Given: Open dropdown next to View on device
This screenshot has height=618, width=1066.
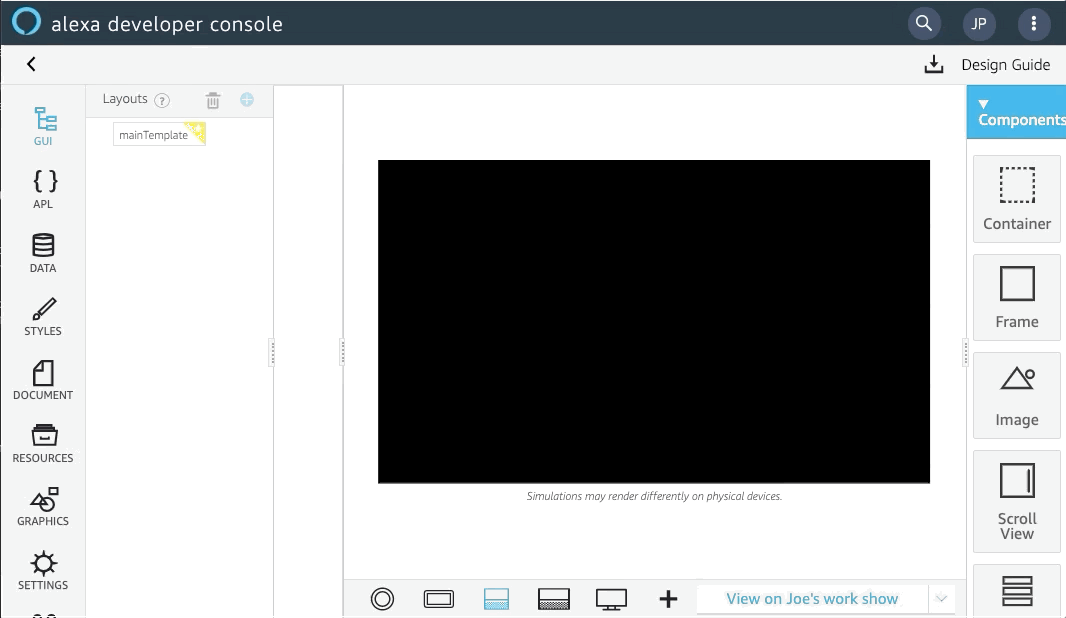Looking at the screenshot, I should pos(941,599).
